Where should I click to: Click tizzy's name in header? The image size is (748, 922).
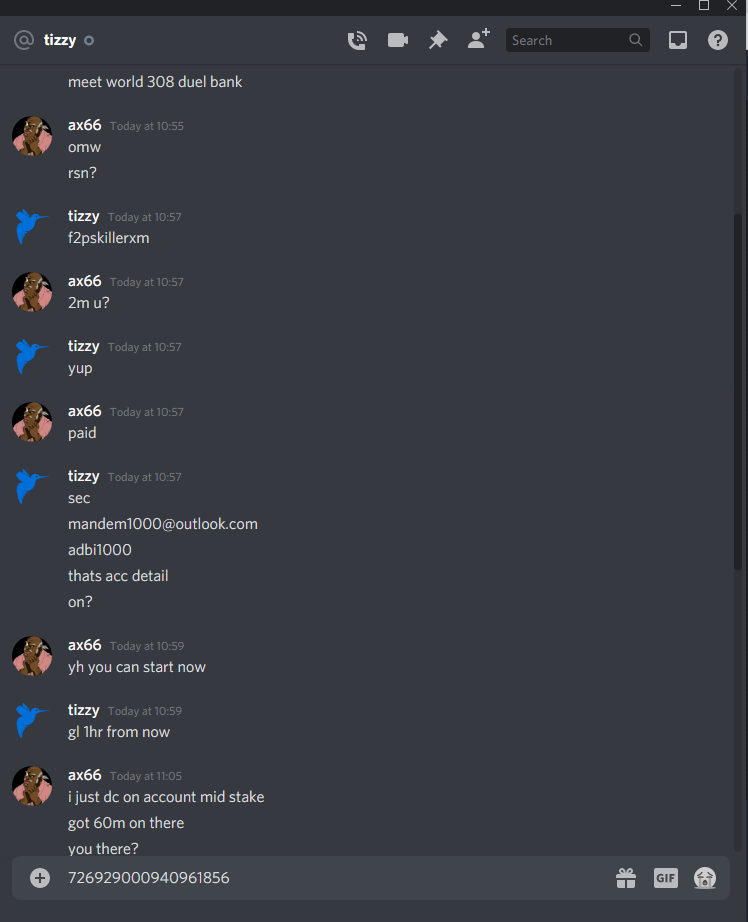(60, 40)
